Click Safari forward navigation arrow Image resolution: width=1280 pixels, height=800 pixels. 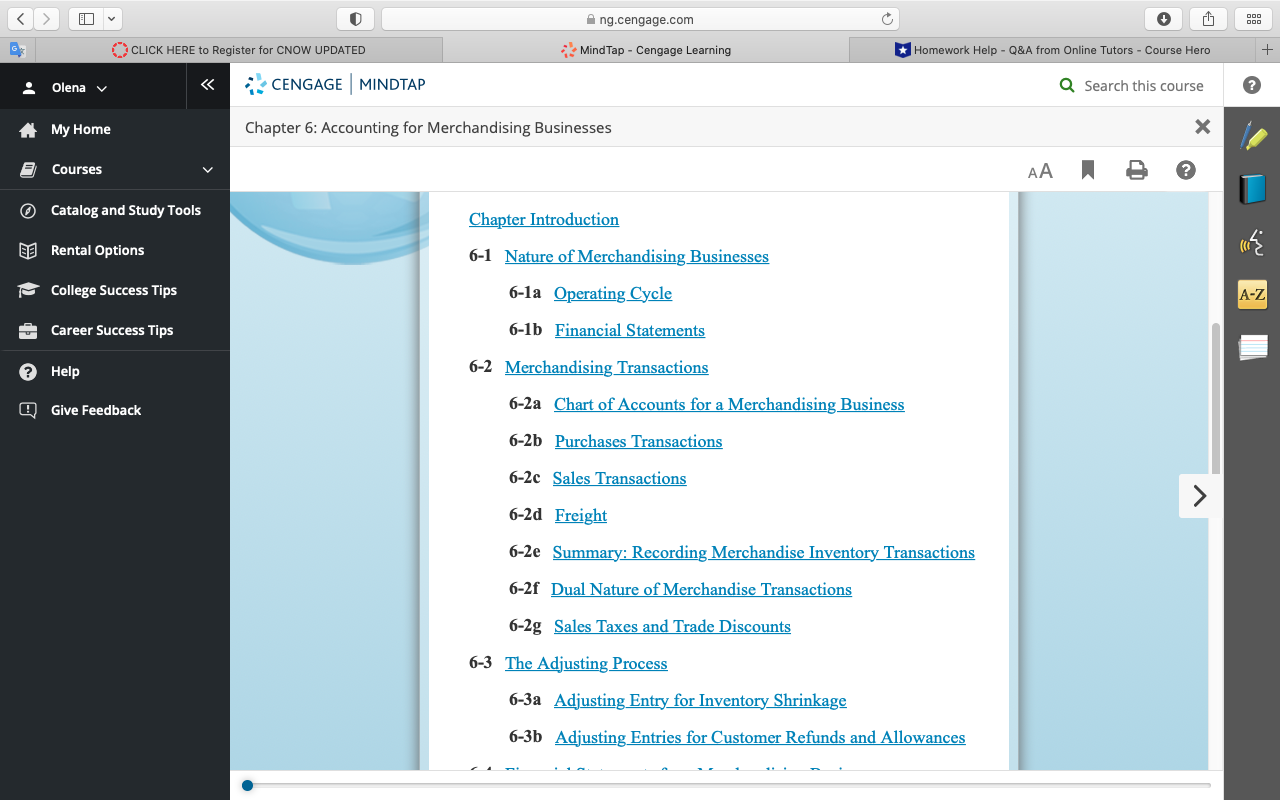click(47, 19)
